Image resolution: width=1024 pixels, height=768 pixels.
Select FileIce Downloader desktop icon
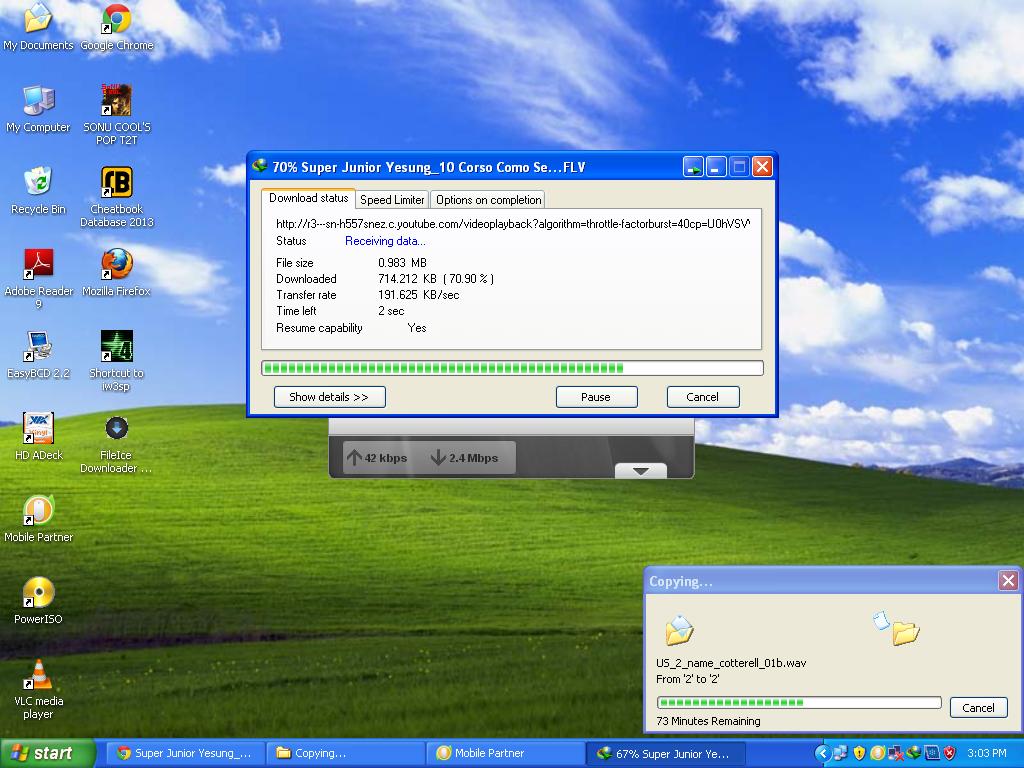pyautogui.click(x=116, y=443)
